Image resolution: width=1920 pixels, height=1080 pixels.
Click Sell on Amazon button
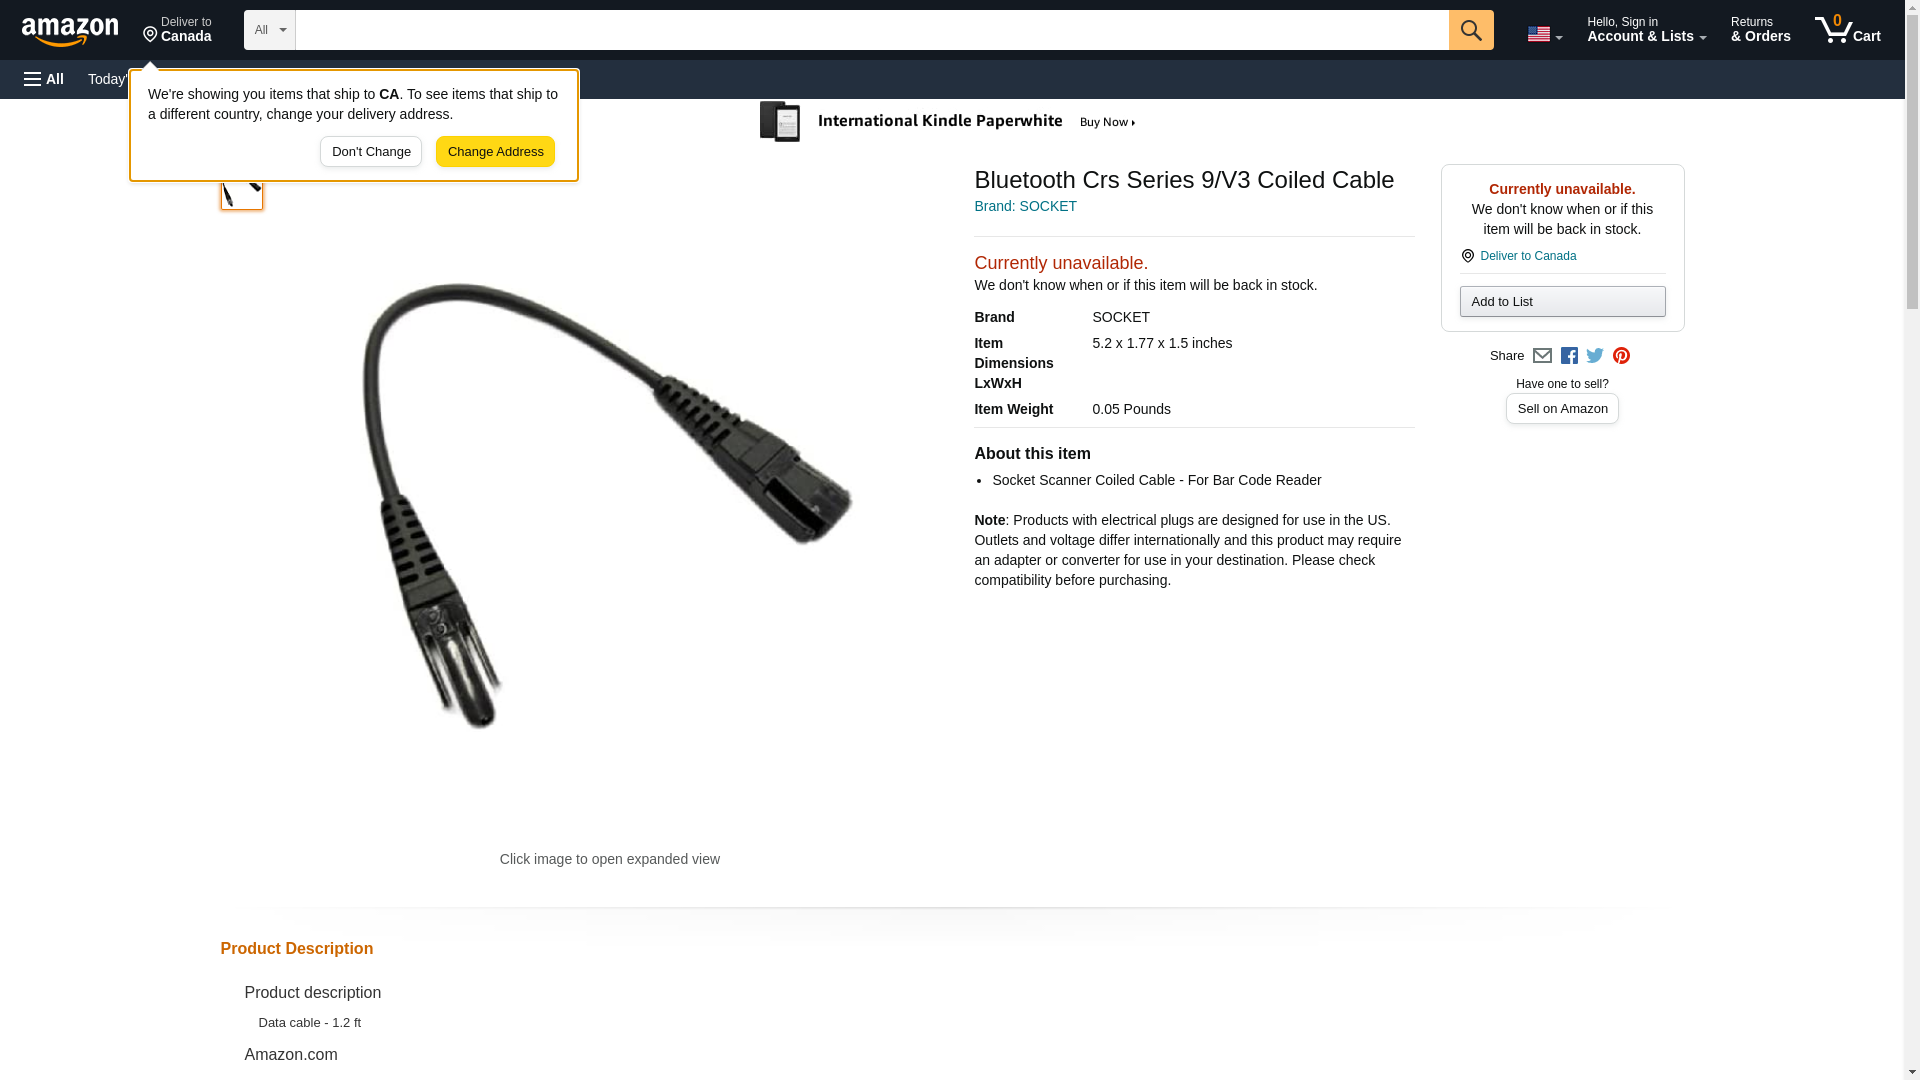coord(1562,409)
